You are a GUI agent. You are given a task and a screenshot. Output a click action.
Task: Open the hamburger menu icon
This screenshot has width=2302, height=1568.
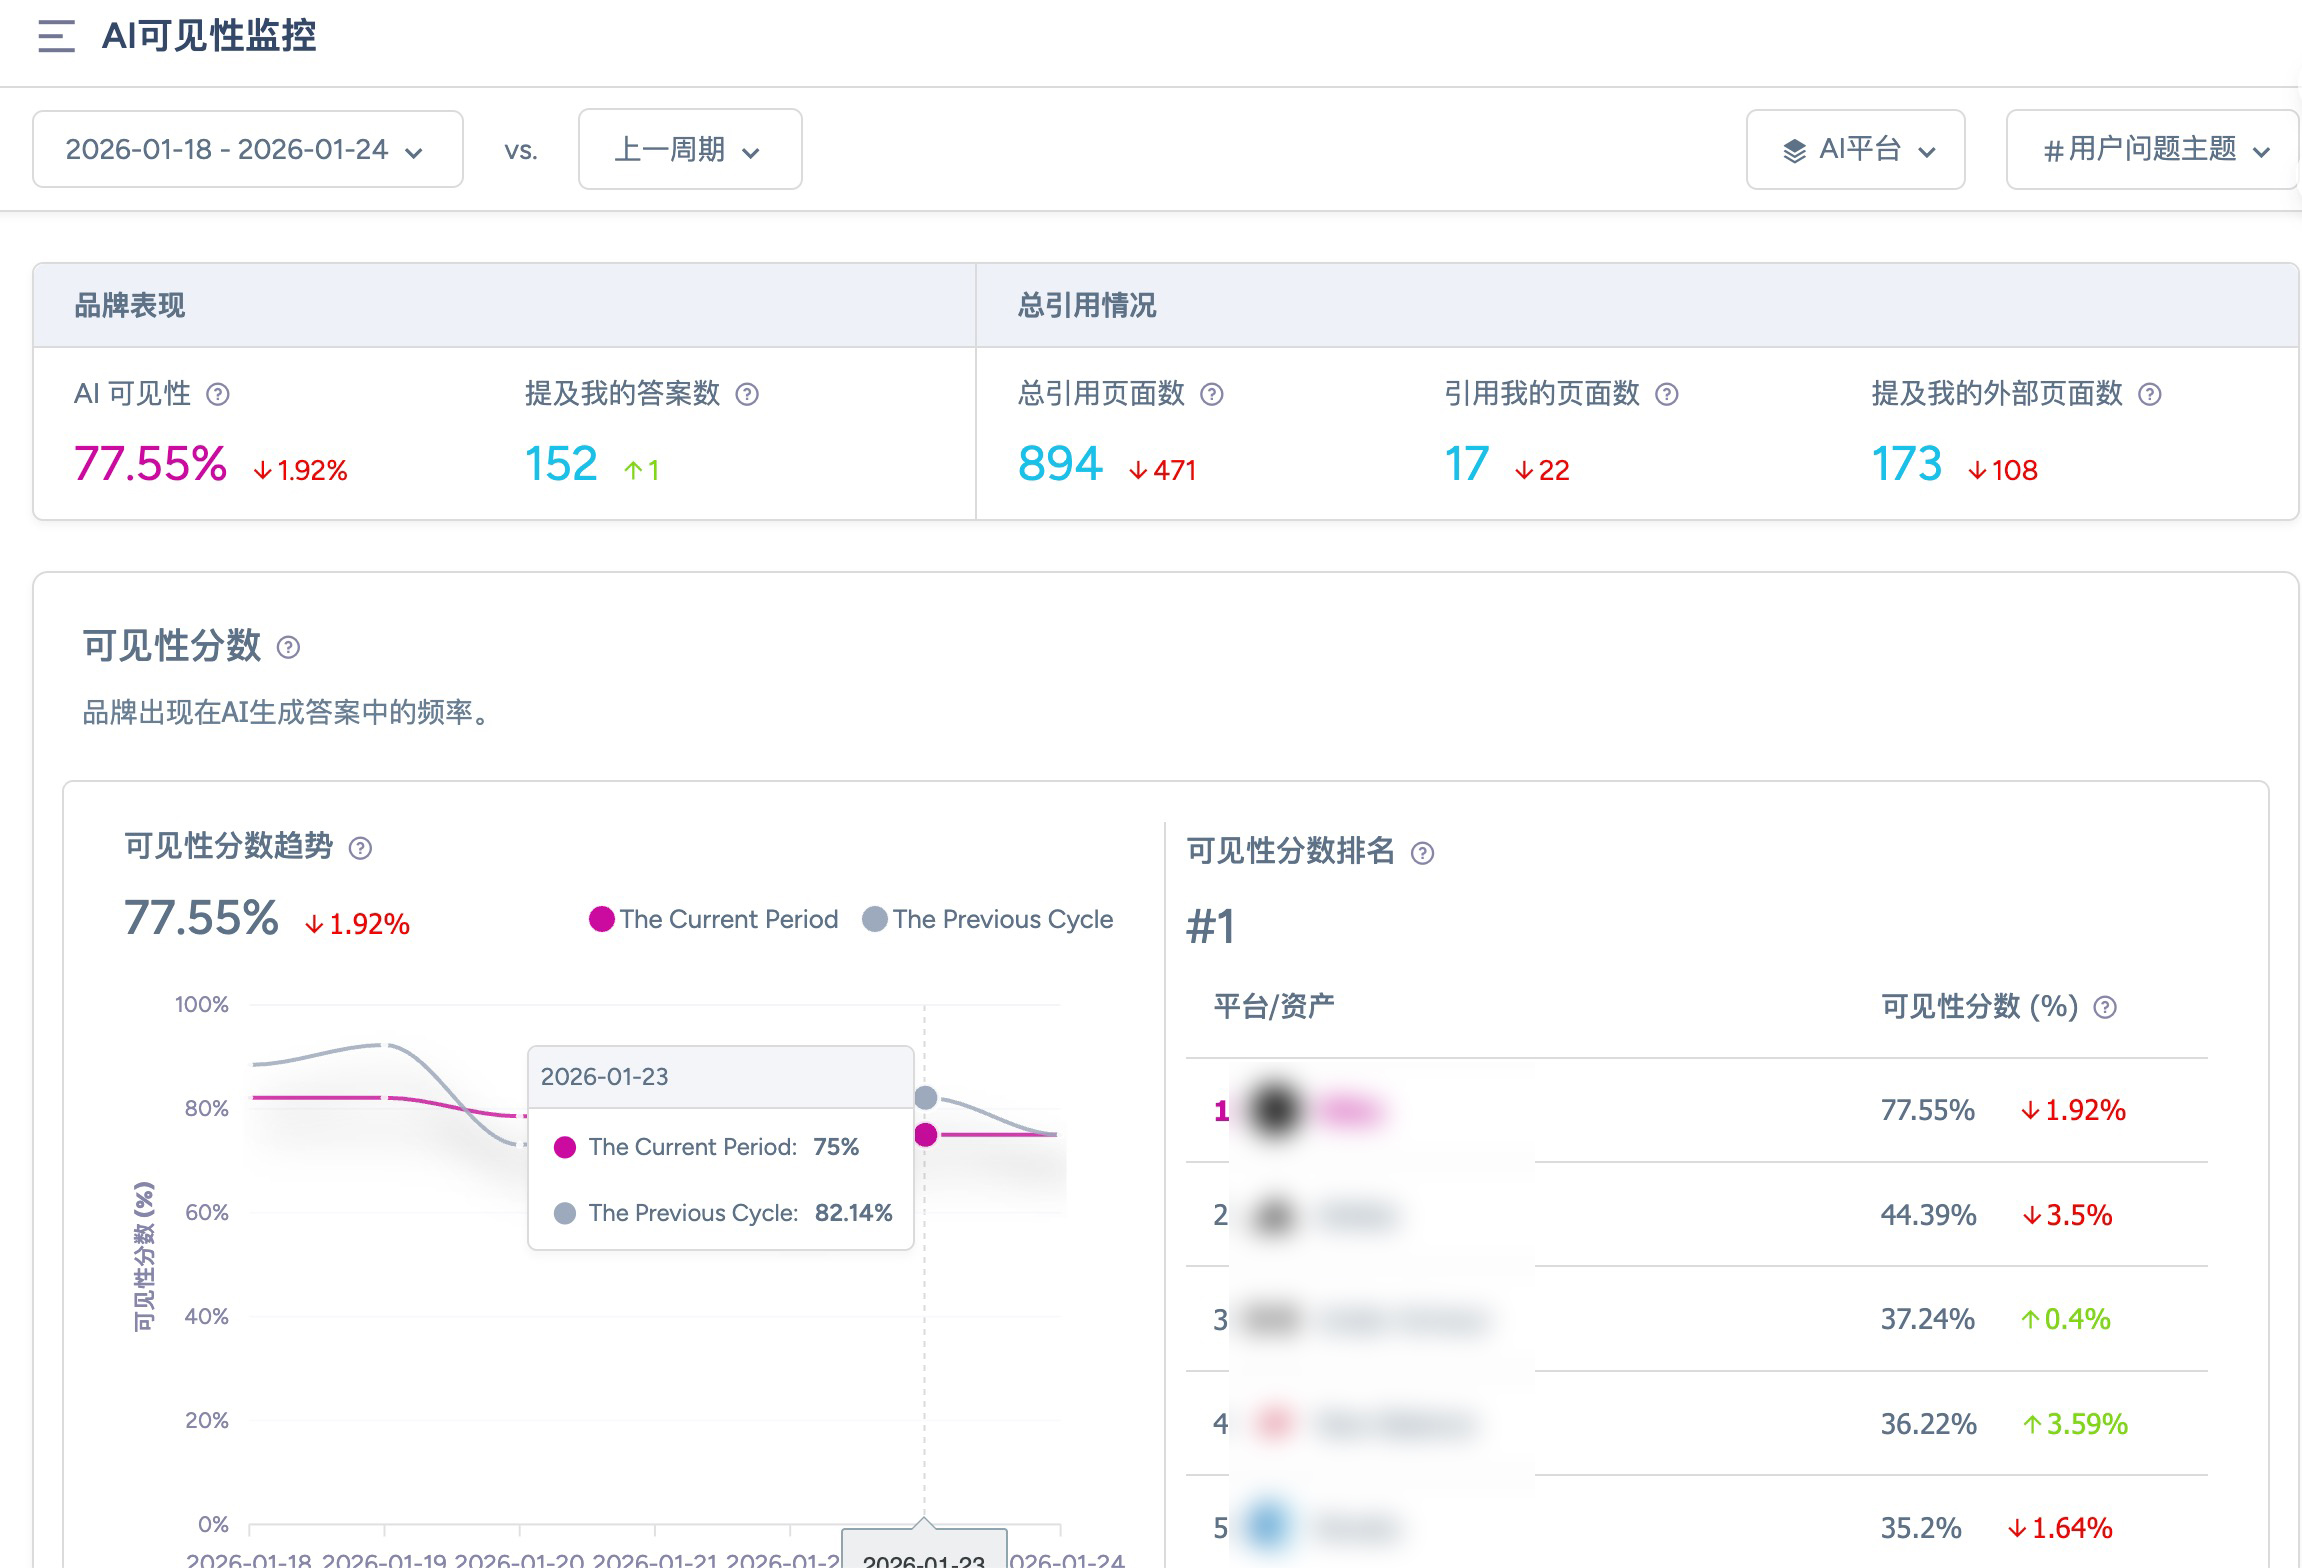tap(56, 37)
